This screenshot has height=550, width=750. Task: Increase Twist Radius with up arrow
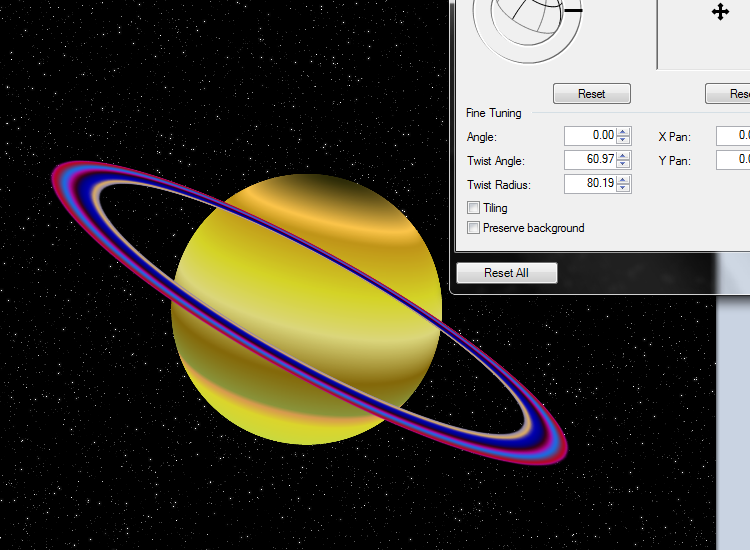tap(624, 180)
